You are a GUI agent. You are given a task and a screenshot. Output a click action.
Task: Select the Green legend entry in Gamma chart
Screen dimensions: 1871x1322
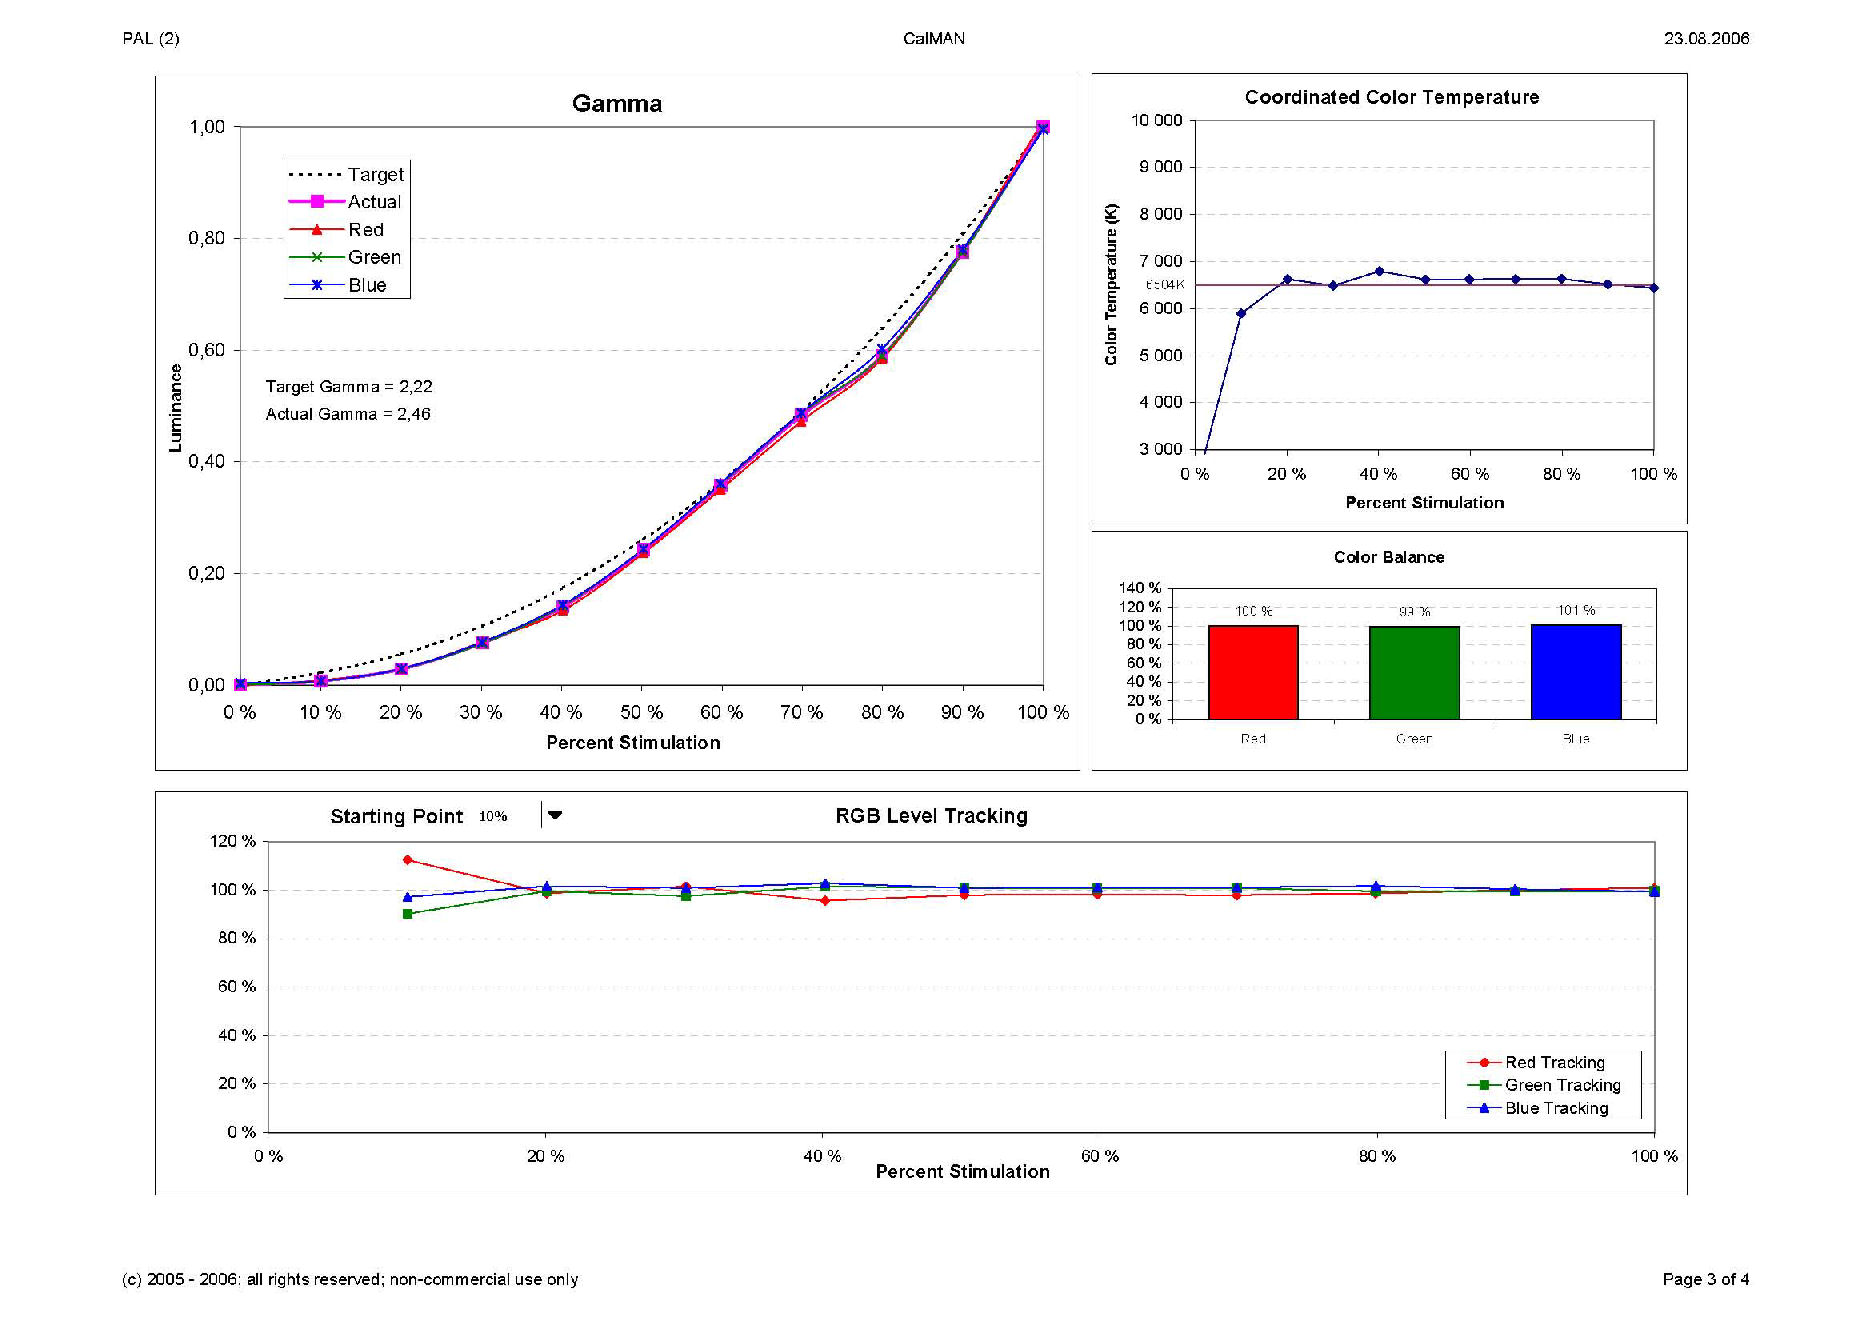(346, 257)
